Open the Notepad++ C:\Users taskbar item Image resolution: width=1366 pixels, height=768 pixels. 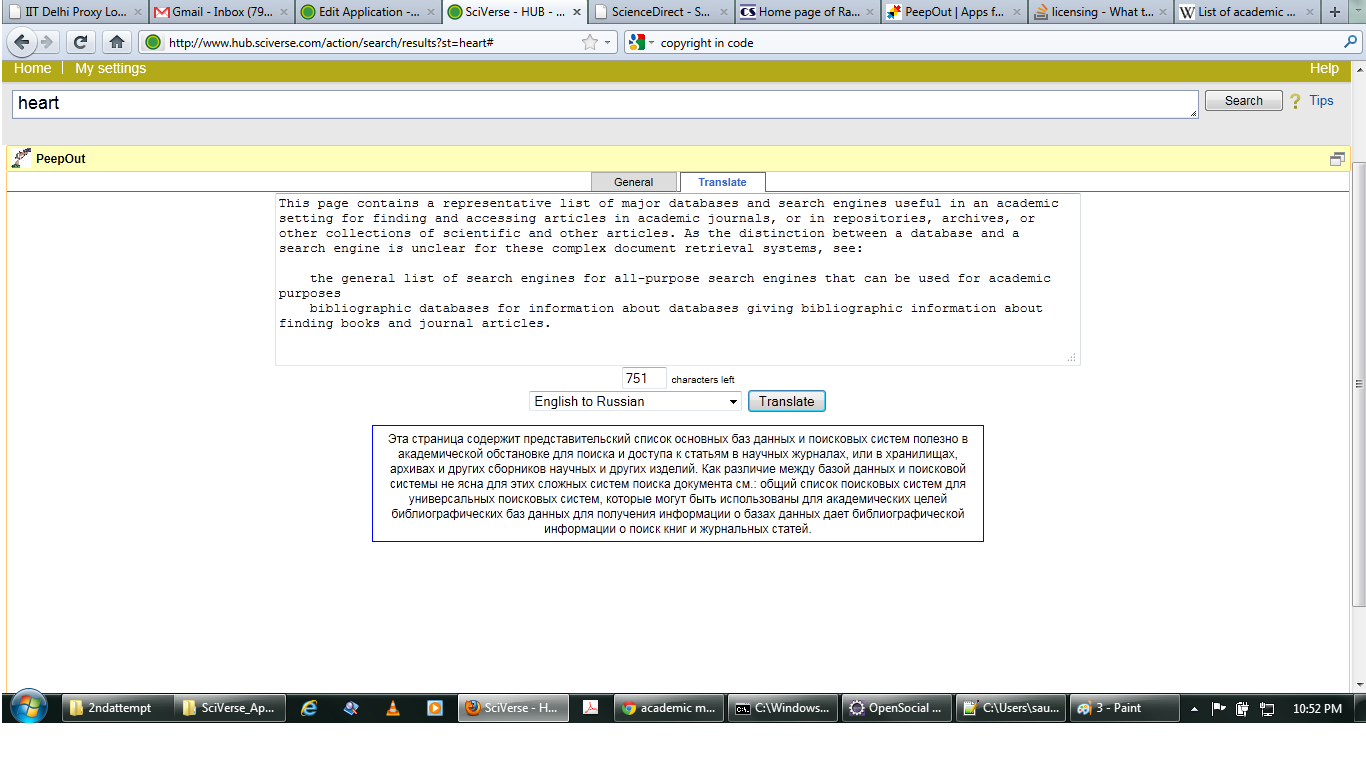point(1011,707)
